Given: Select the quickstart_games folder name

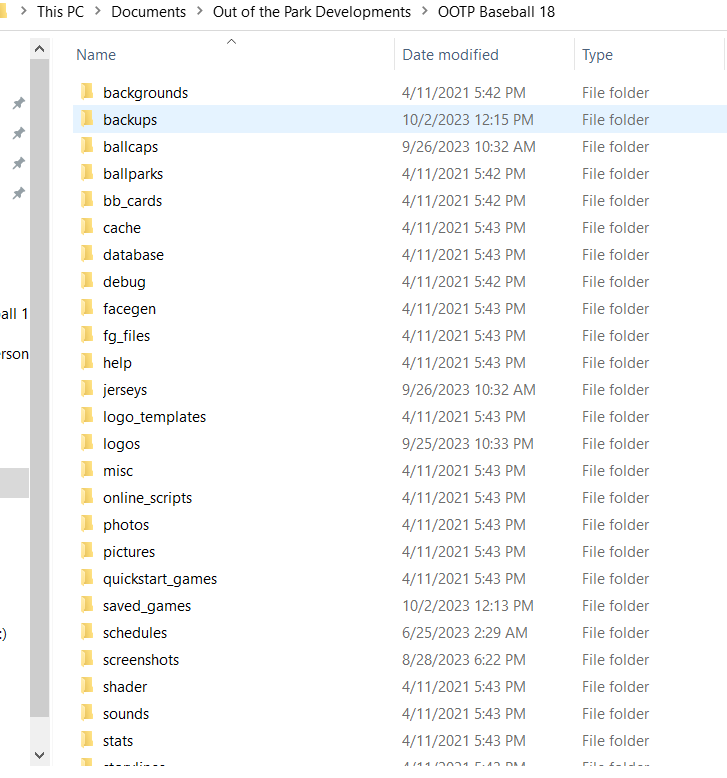Looking at the screenshot, I should click(160, 579).
